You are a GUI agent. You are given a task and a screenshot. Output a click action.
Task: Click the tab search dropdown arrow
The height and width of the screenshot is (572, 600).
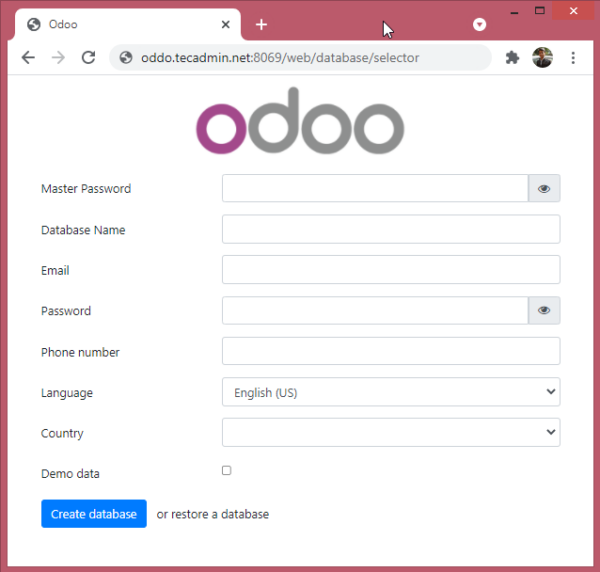pyautogui.click(x=479, y=24)
